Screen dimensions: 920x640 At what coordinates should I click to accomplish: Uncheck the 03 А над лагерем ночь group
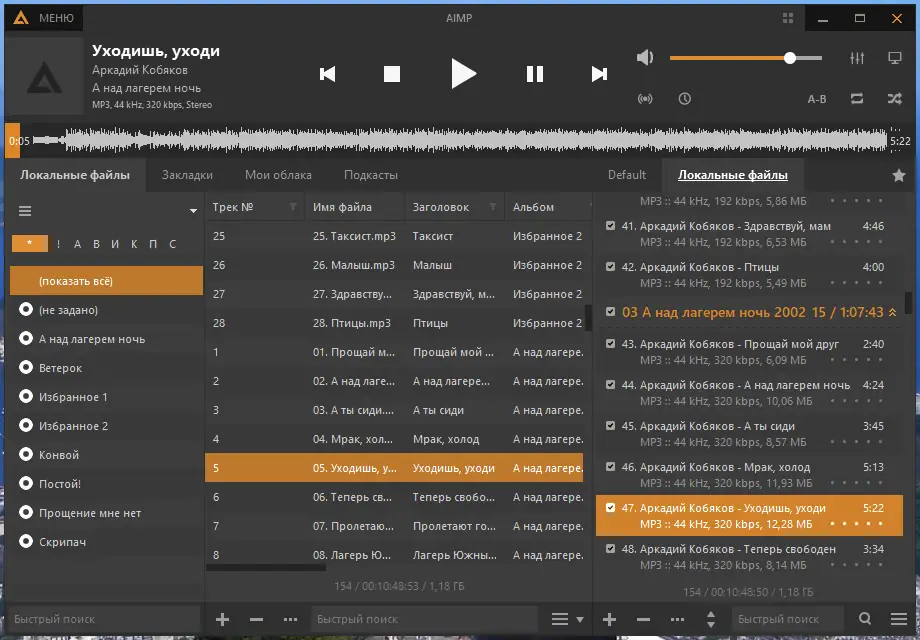point(610,312)
